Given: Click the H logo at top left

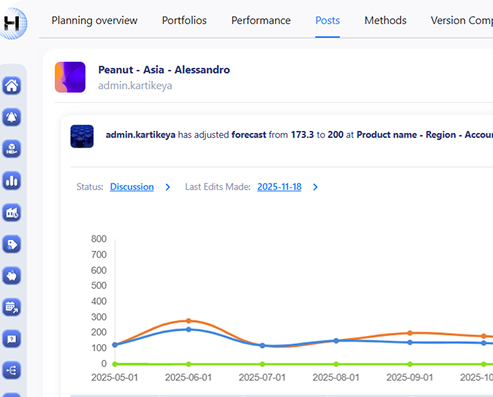Looking at the screenshot, I should [x=13, y=23].
